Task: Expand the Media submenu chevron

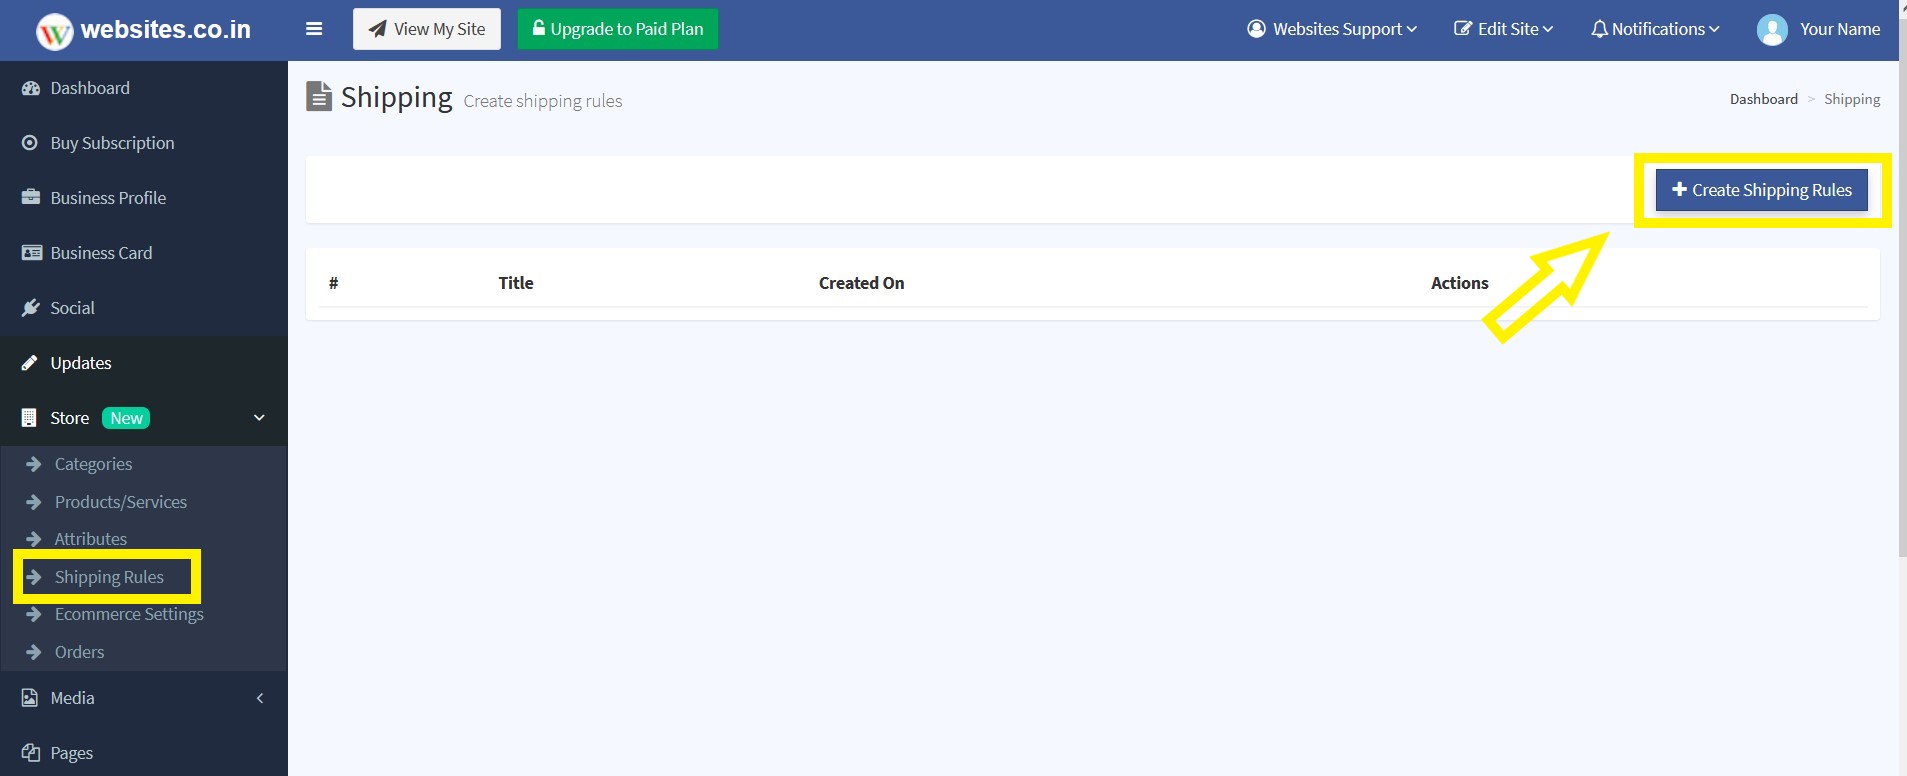Action: click(x=260, y=698)
